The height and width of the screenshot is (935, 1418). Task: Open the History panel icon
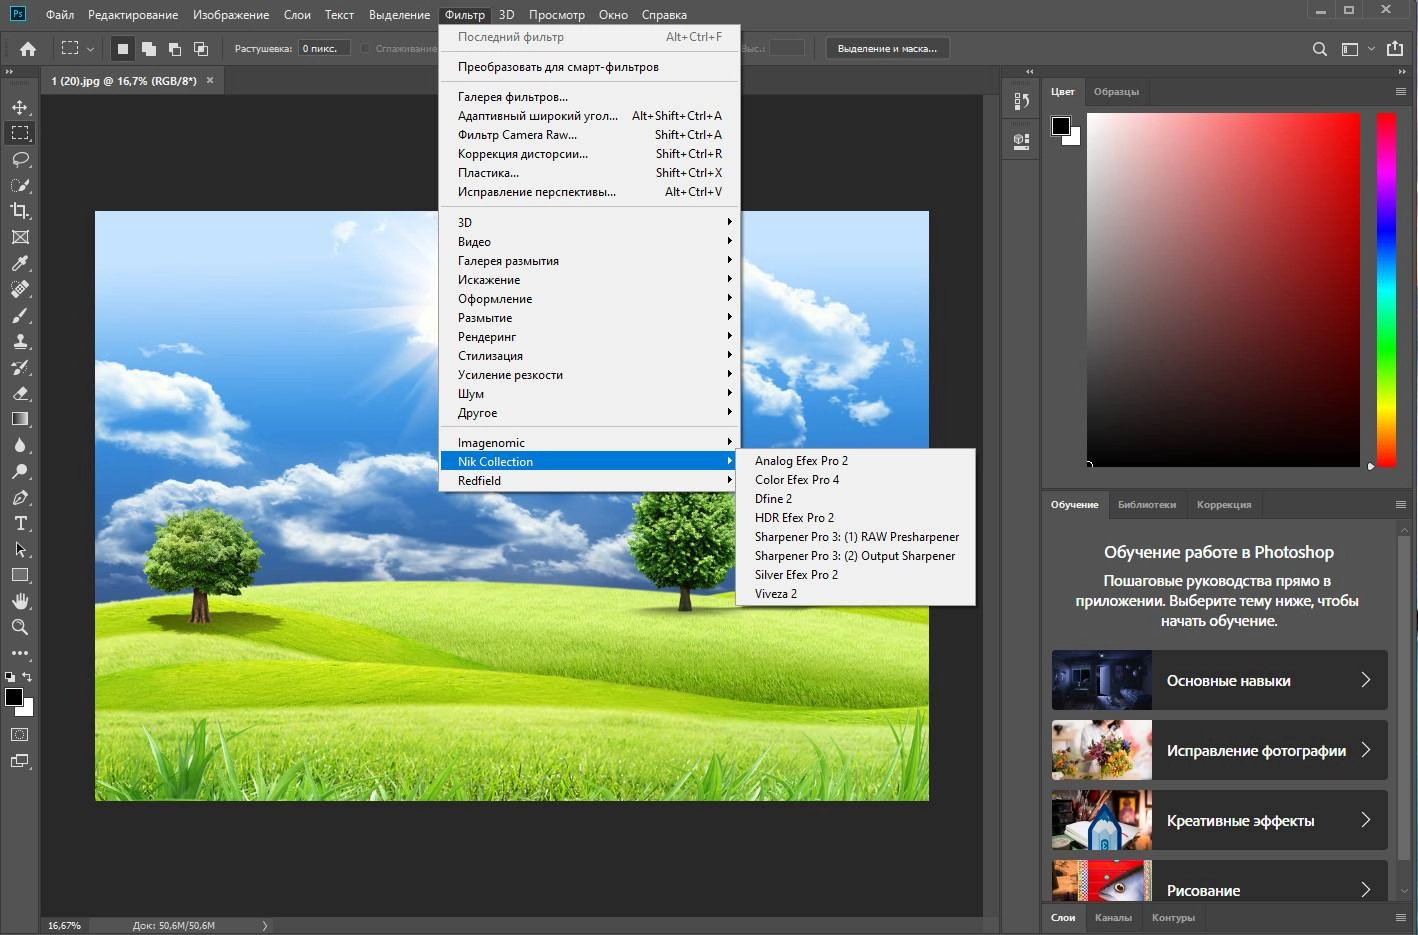[1021, 101]
